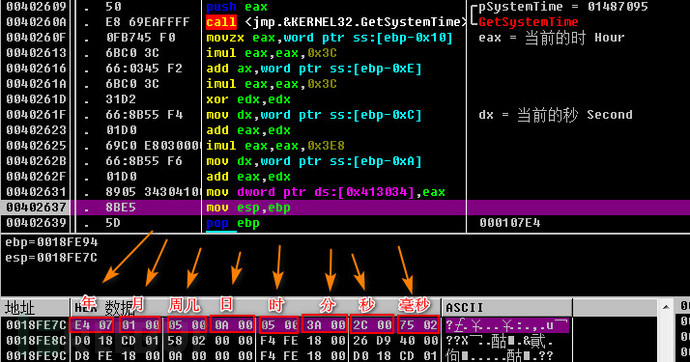Select dump address 0018FE7C
Image resolution: width=690 pixels, height=362 pixels.
click(x=36, y=325)
